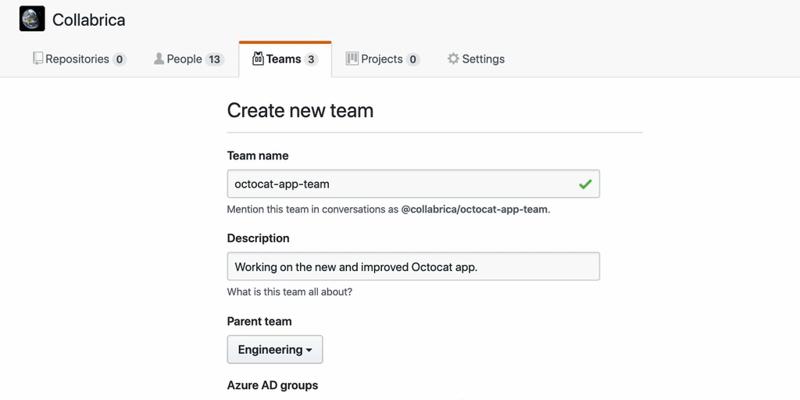Click the Collabrica organization name link
800x400 pixels.
89,19
